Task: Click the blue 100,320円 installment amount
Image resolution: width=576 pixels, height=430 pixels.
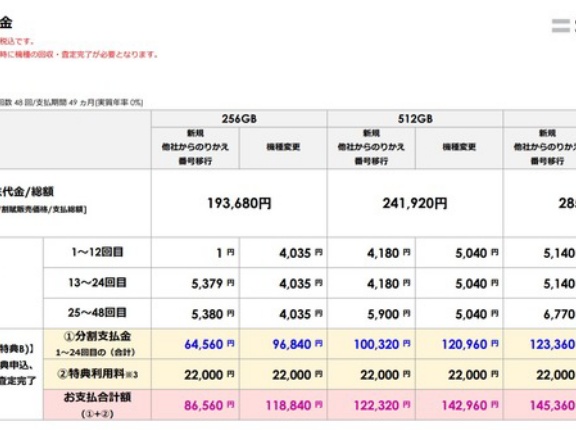Action: click(x=382, y=344)
